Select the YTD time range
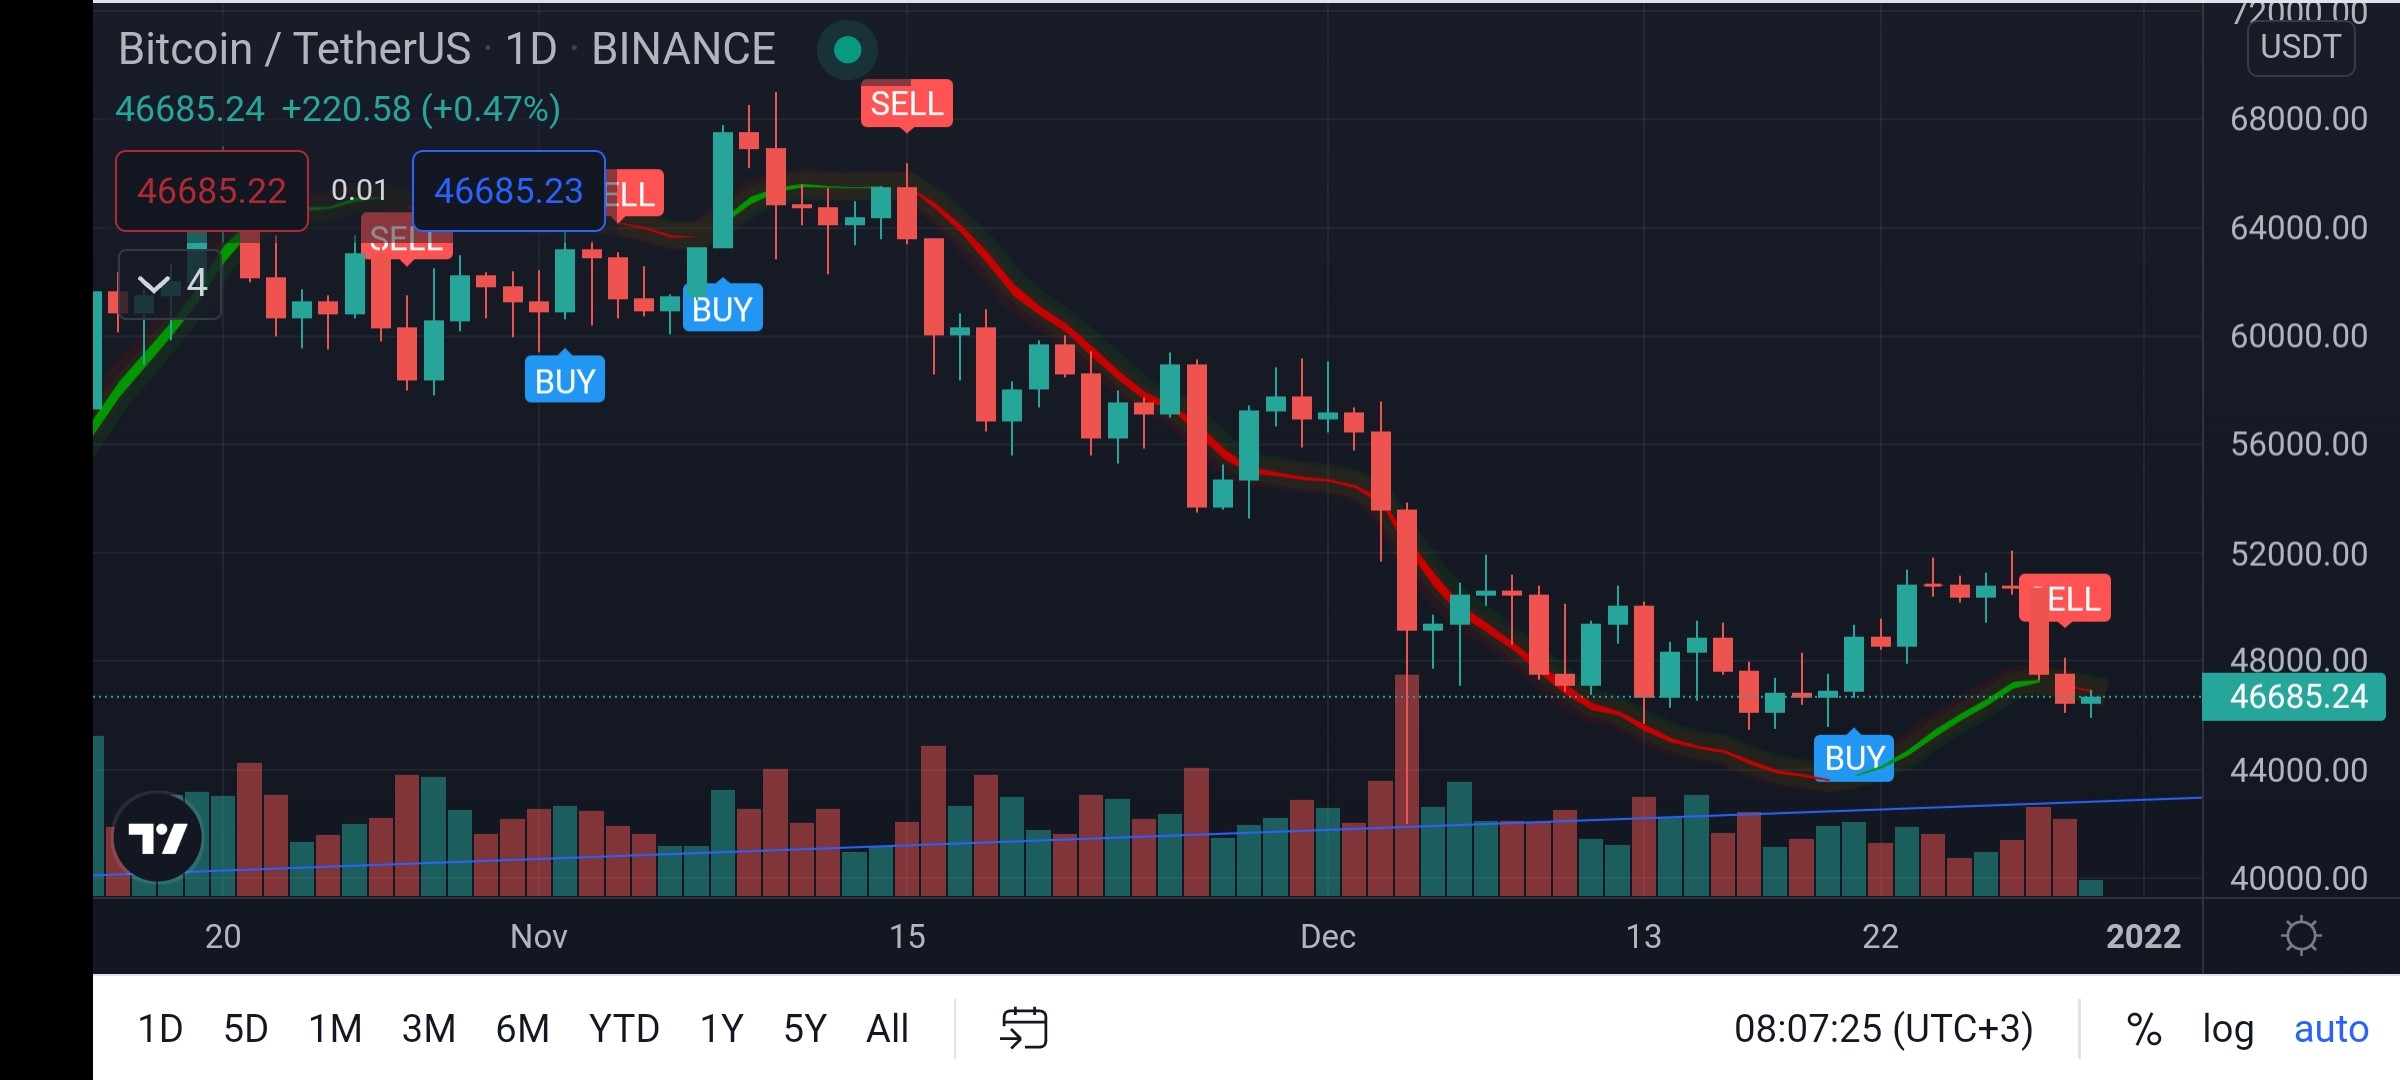Viewport: 2400px width, 1080px height. (624, 1029)
